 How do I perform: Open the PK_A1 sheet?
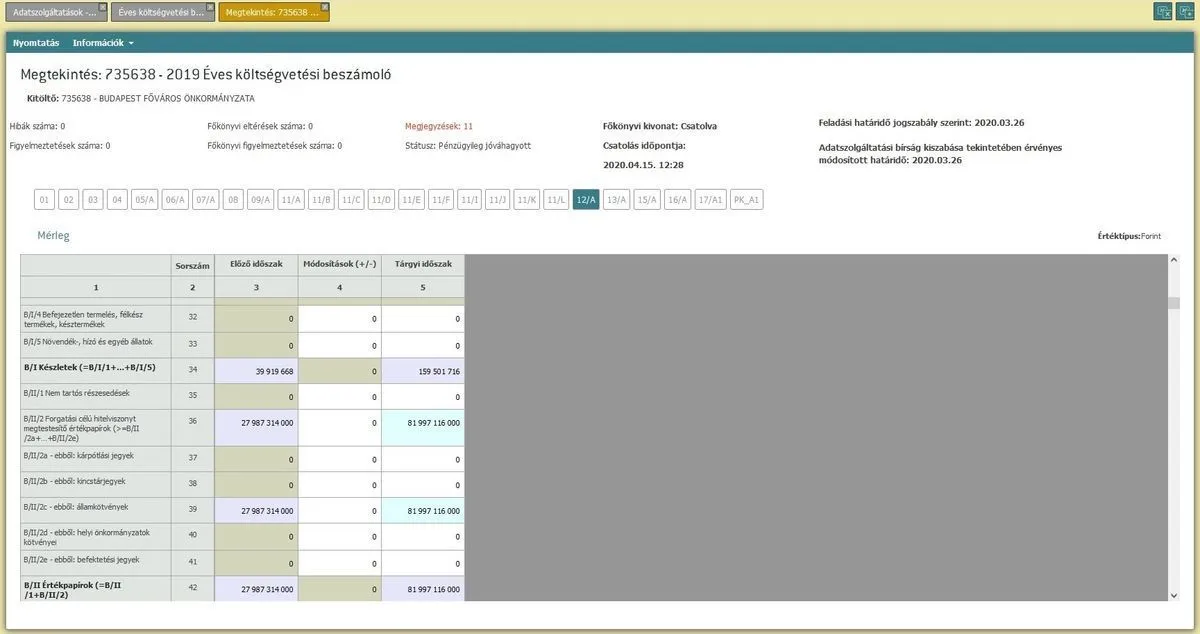(747, 199)
